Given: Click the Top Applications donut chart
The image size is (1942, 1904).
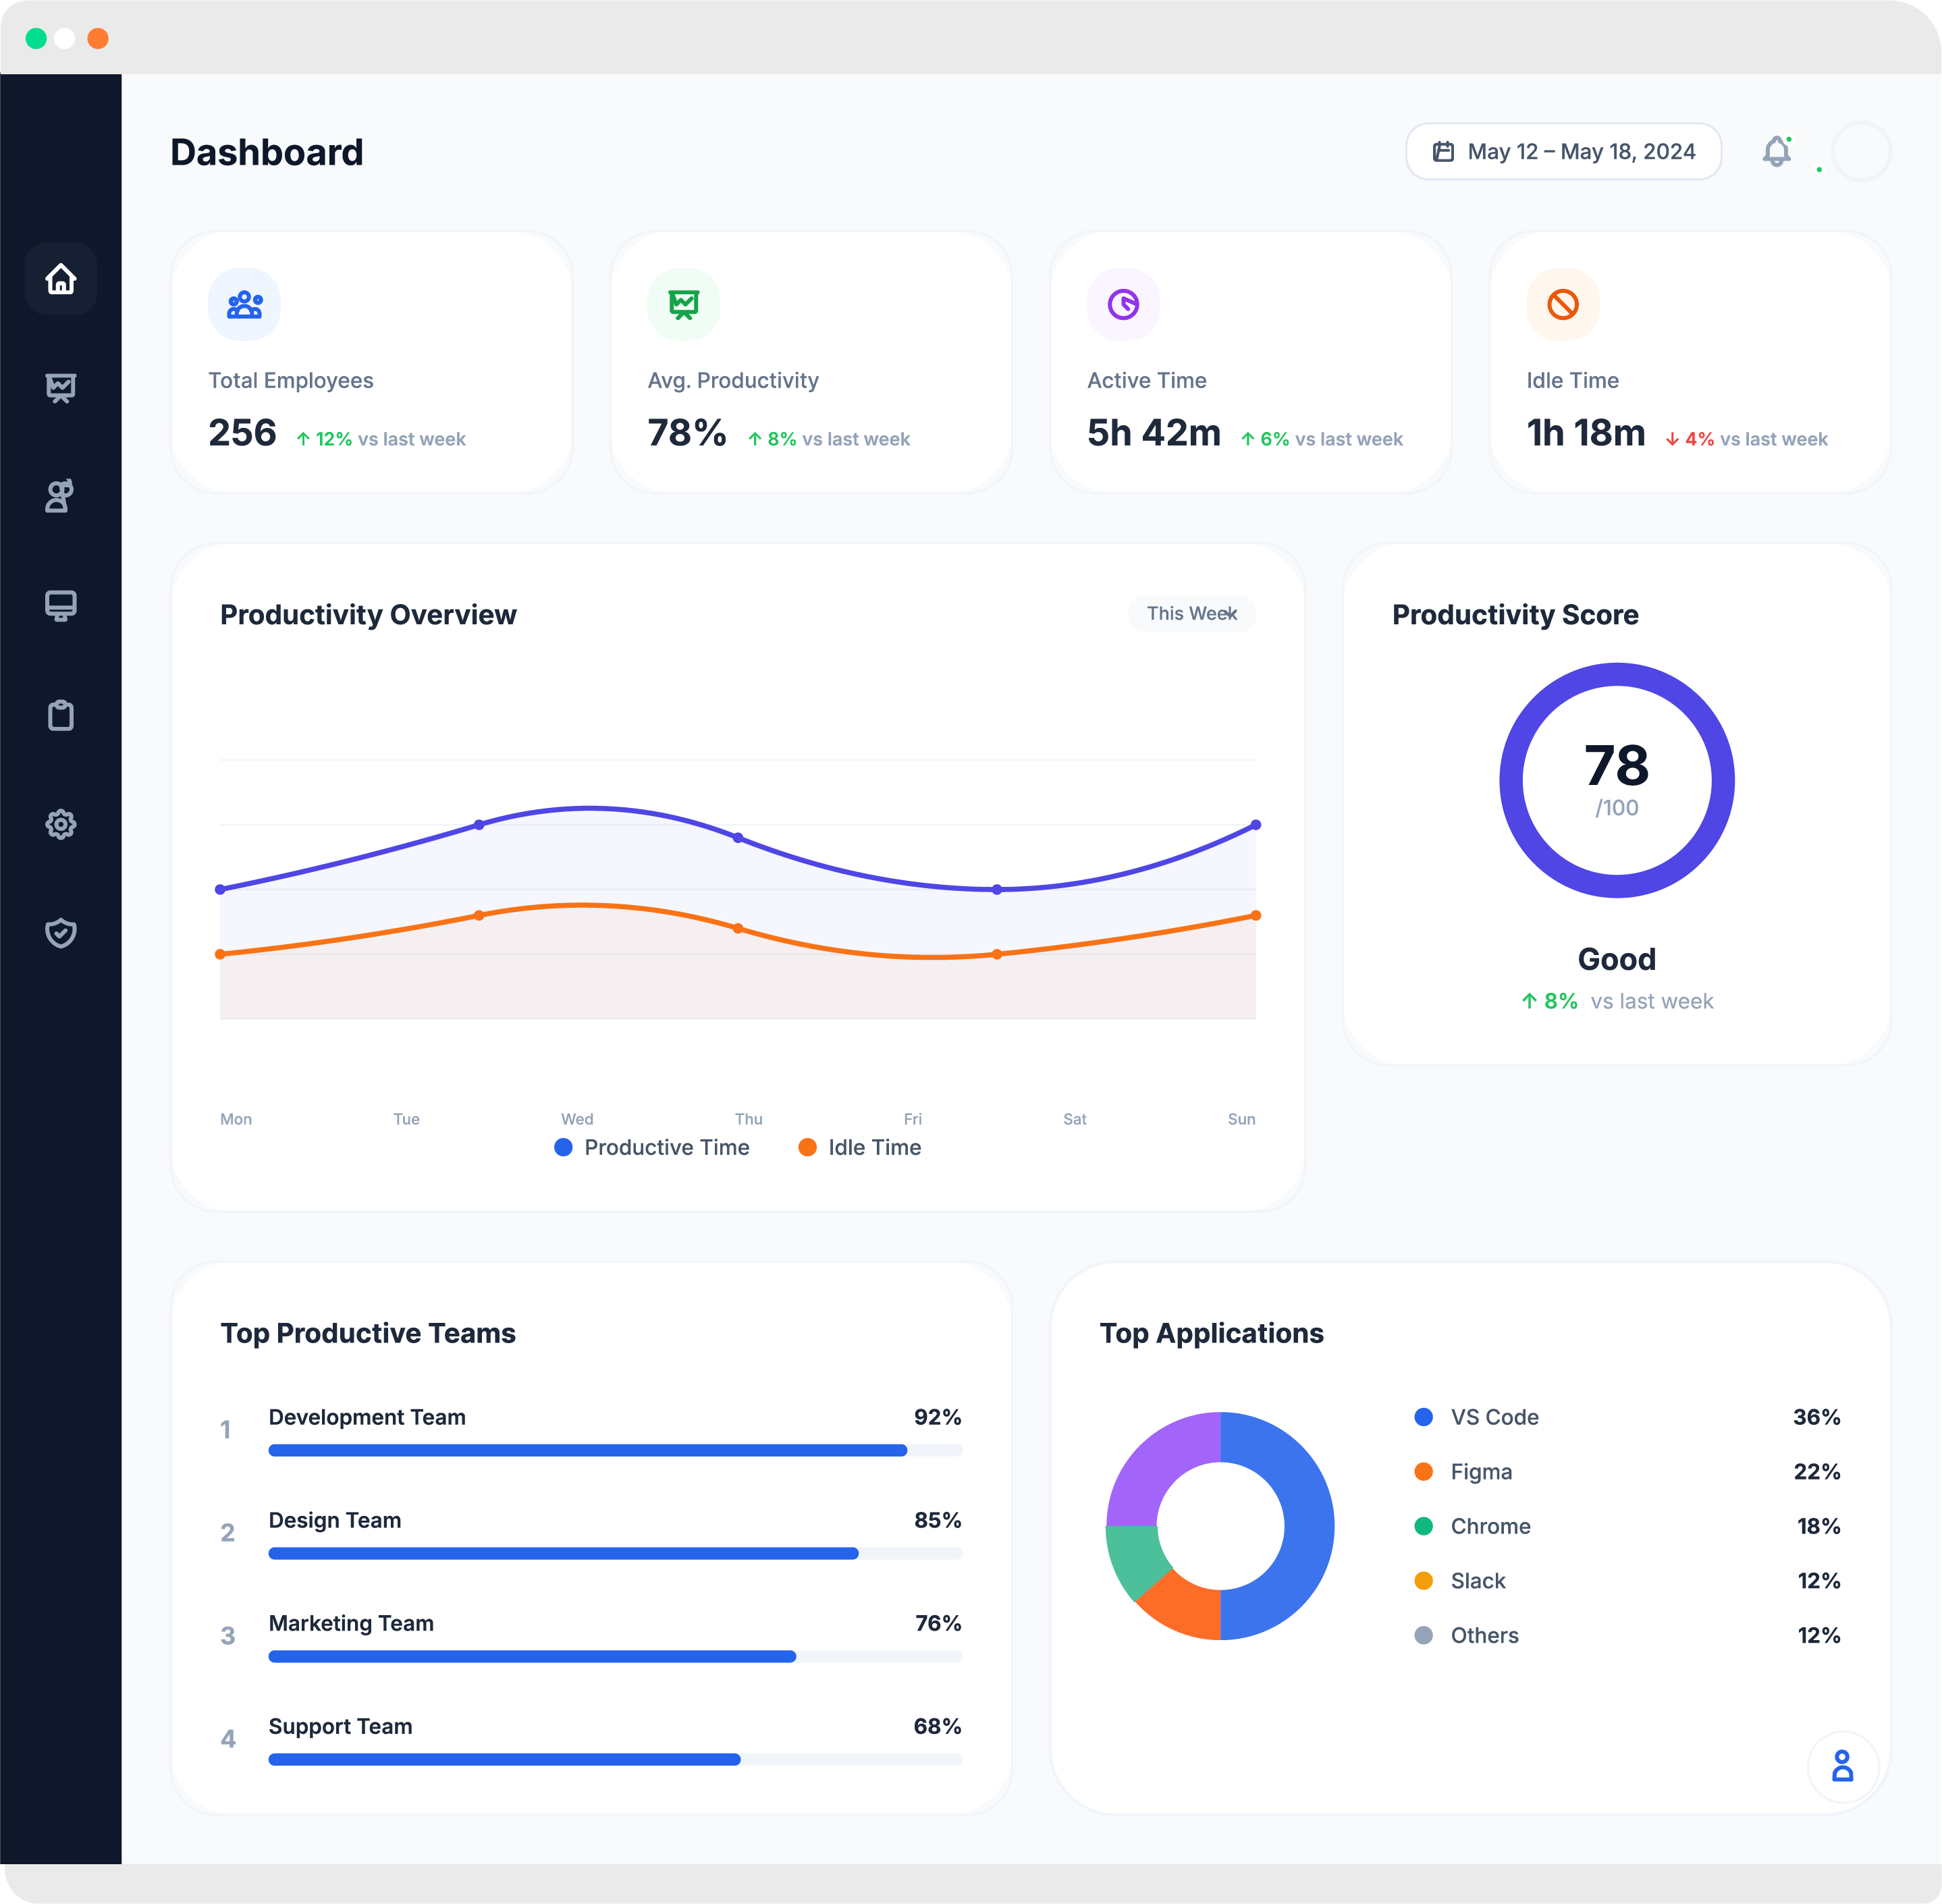Looking at the screenshot, I should (x=1220, y=1526).
